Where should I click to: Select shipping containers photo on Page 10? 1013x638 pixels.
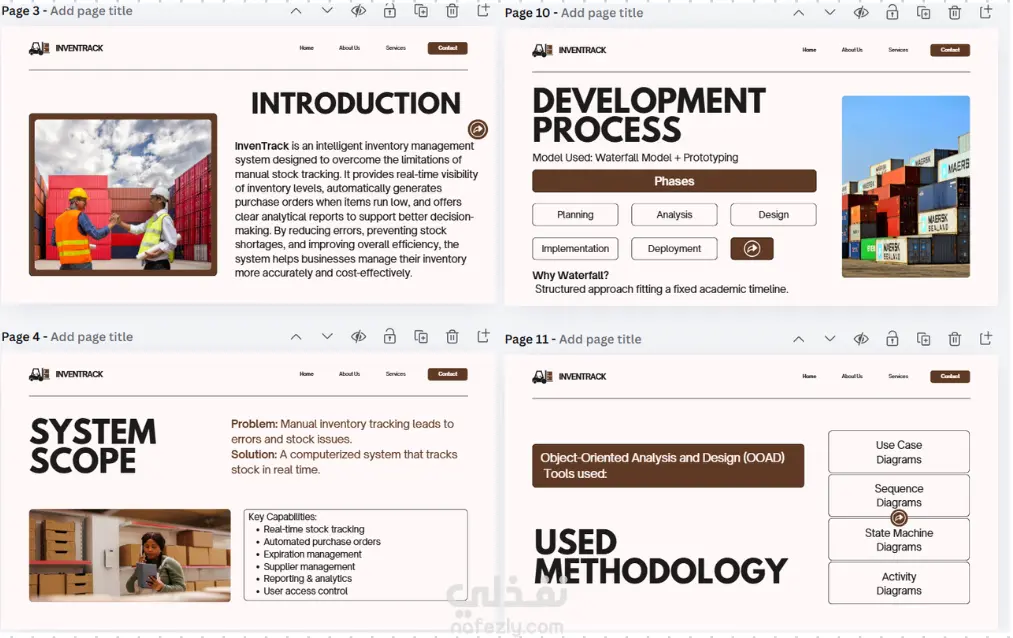(906, 187)
